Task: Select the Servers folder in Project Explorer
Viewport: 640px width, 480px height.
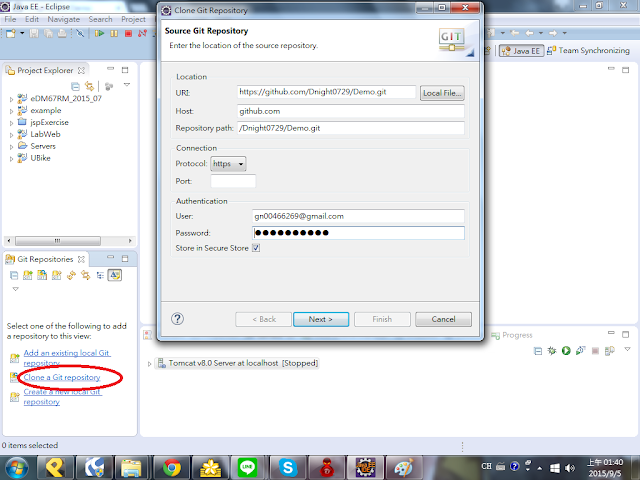Action: 43,146
